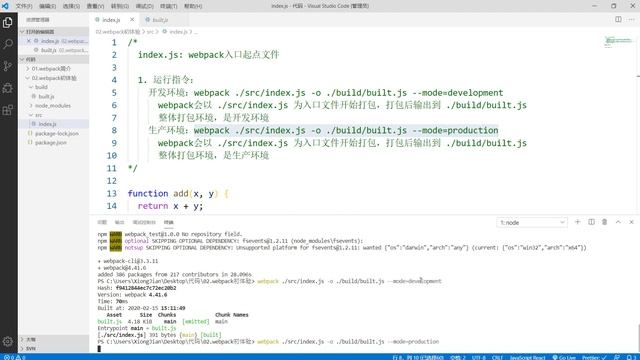Screen dimensions: 640x360
Task: Click the terminal panel vertical scrollbar
Action: (x=638, y=337)
